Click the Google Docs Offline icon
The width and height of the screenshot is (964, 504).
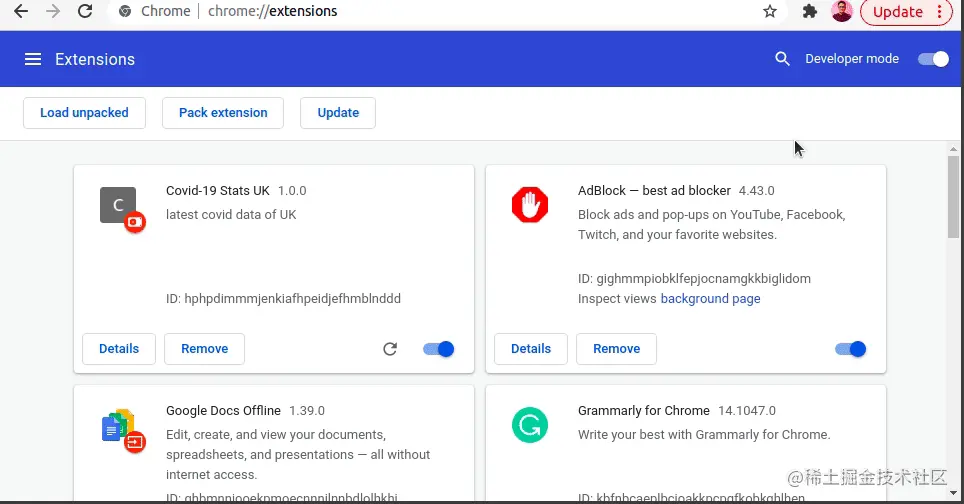coord(119,425)
